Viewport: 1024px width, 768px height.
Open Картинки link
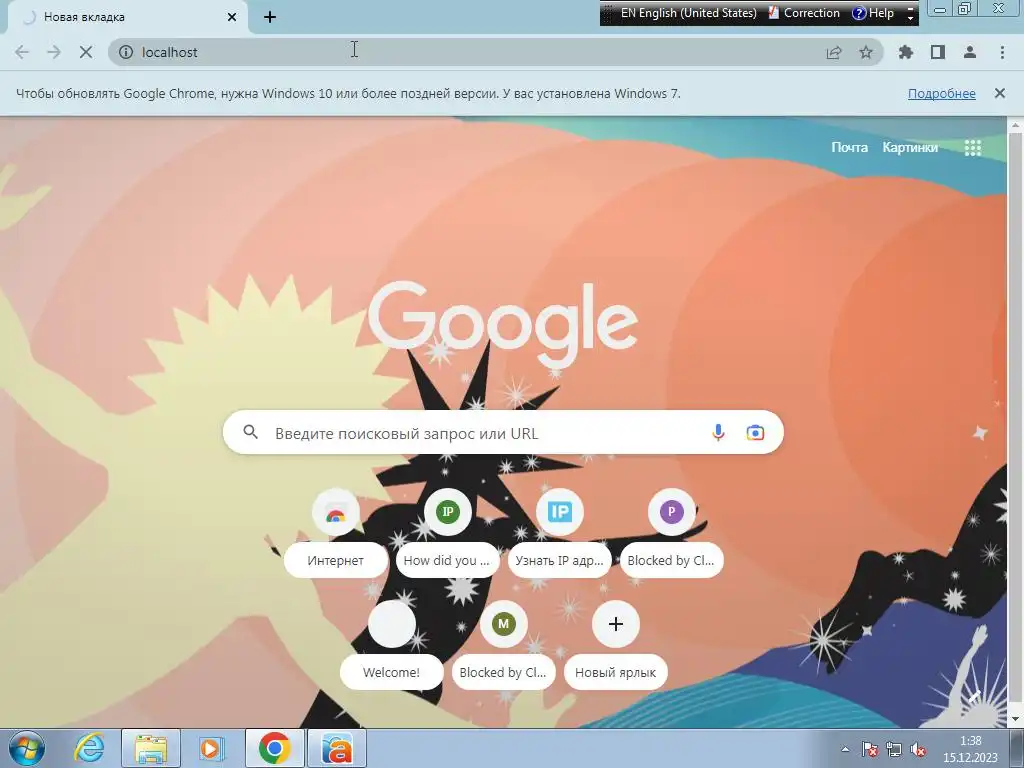tap(910, 148)
